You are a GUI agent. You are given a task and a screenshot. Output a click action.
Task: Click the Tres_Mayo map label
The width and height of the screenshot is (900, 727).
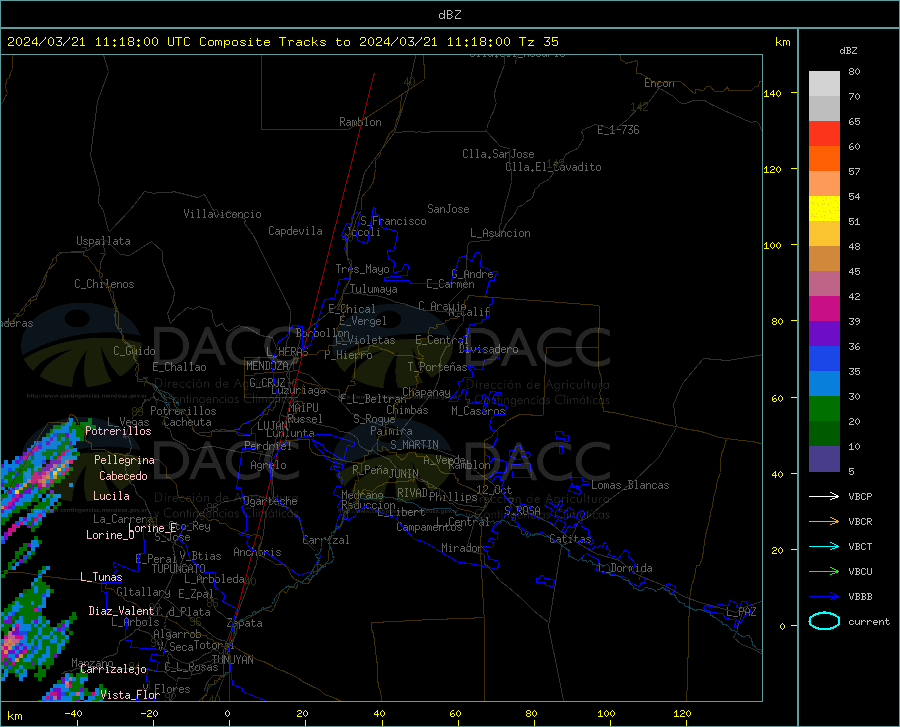362,269
